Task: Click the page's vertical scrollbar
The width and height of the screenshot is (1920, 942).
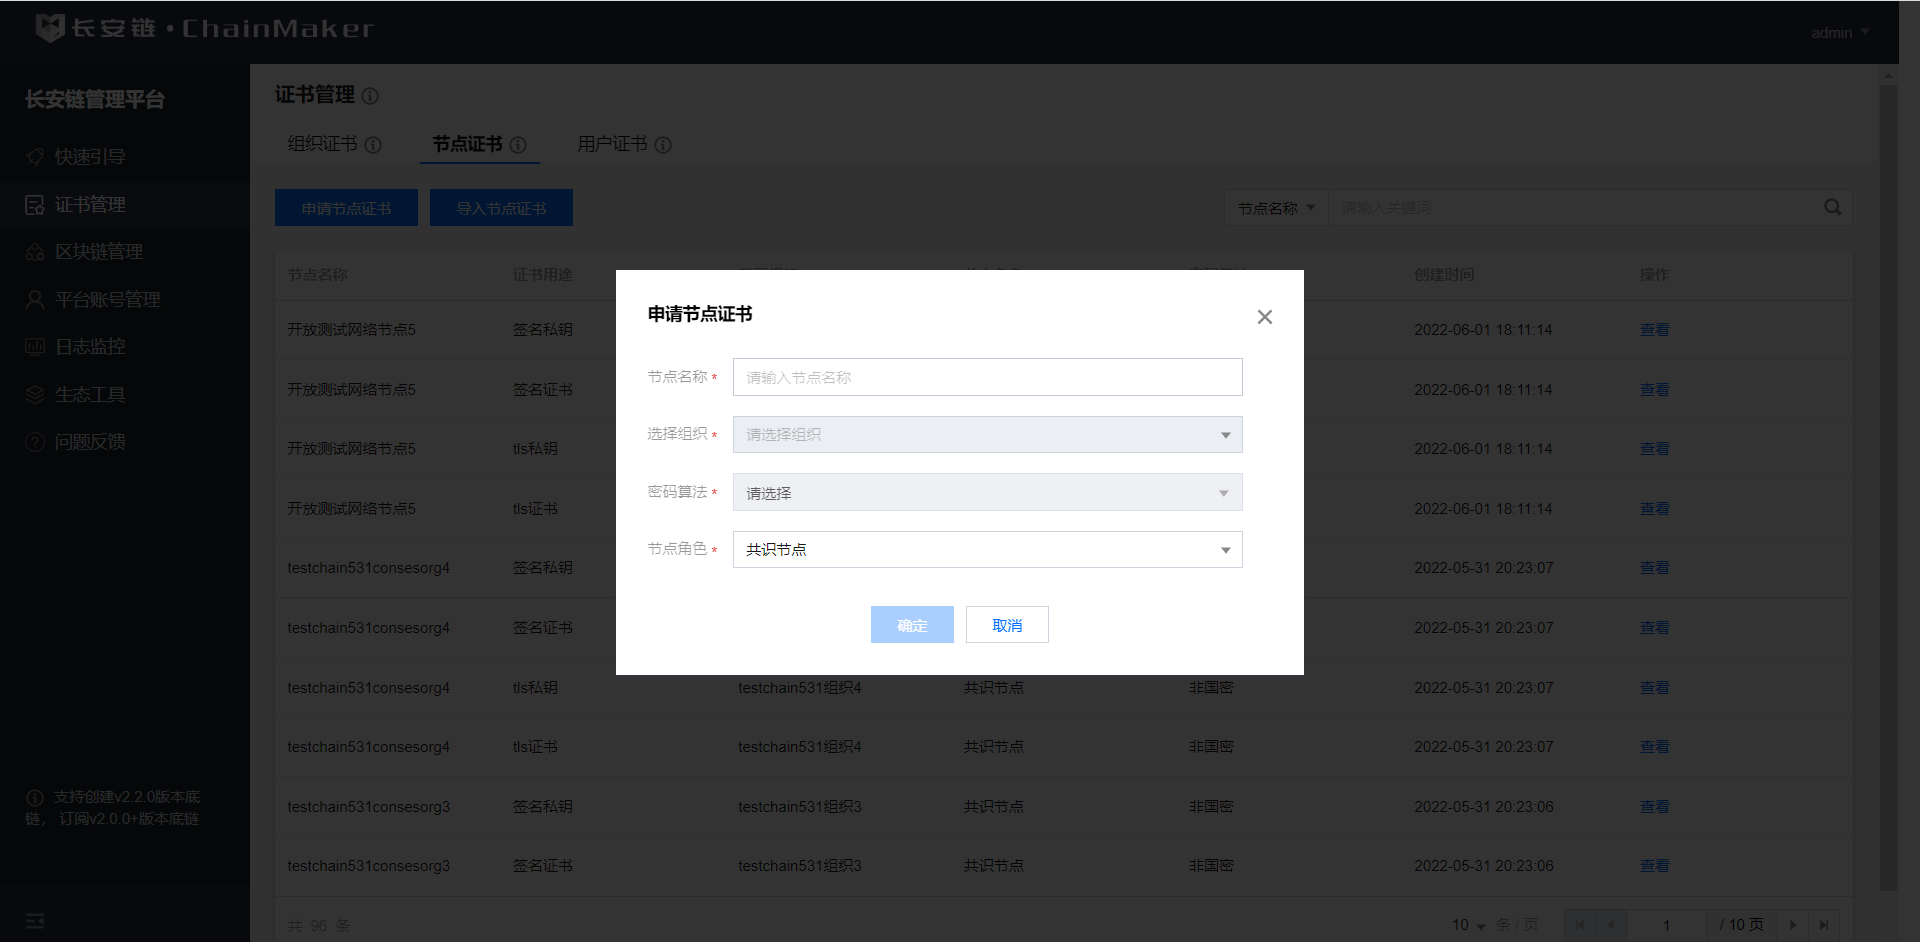Action: point(1888,480)
